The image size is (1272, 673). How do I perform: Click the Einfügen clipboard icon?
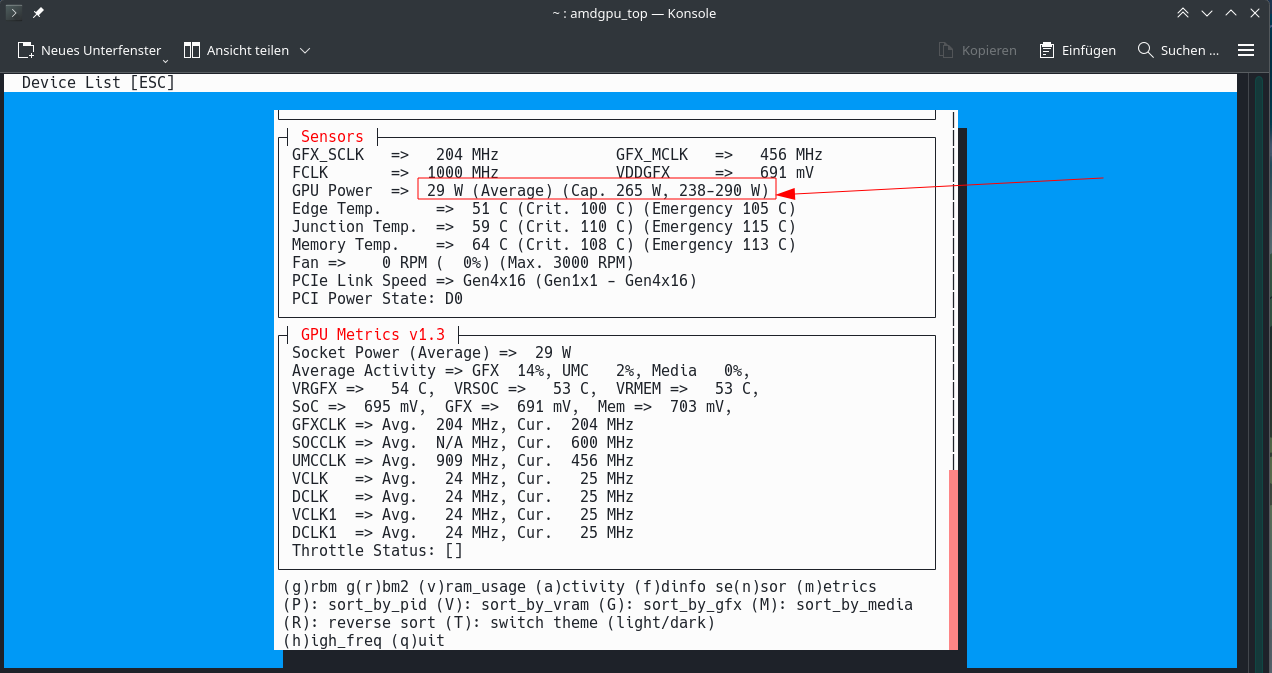click(x=1047, y=50)
